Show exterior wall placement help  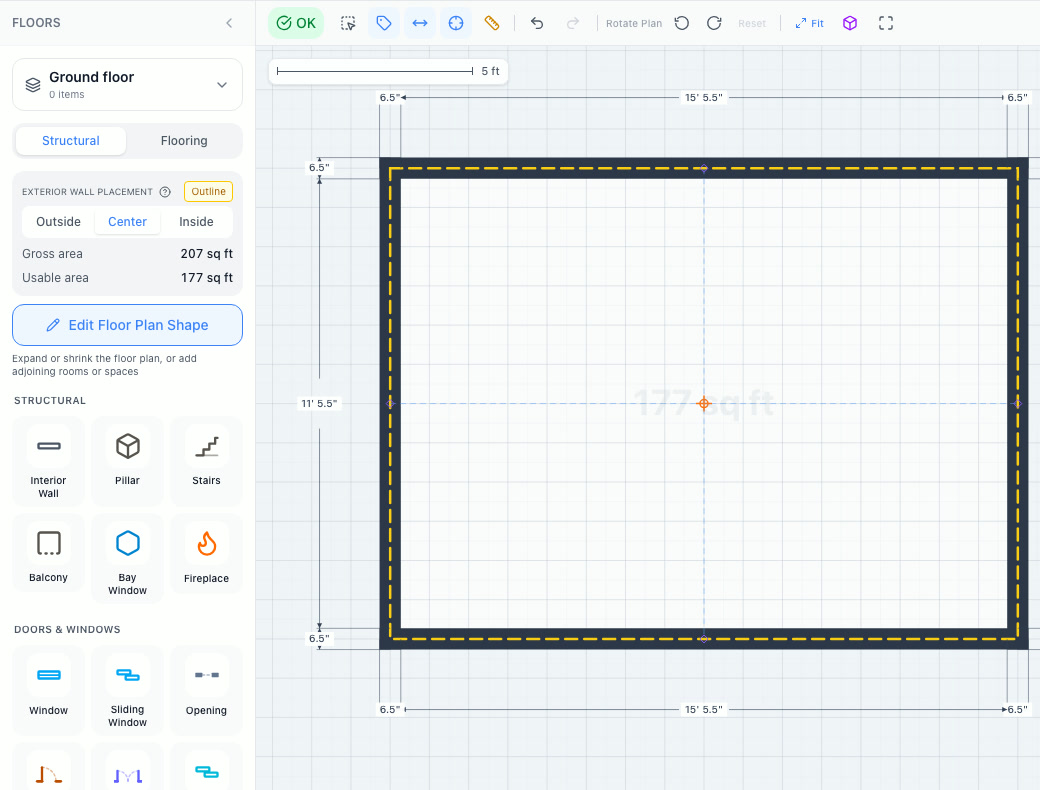click(x=165, y=192)
